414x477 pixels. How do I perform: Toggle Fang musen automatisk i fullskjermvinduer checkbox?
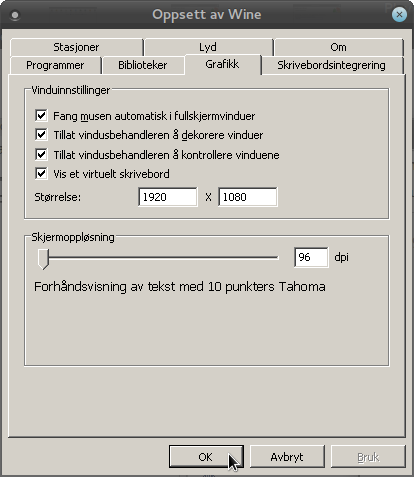click(41, 116)
